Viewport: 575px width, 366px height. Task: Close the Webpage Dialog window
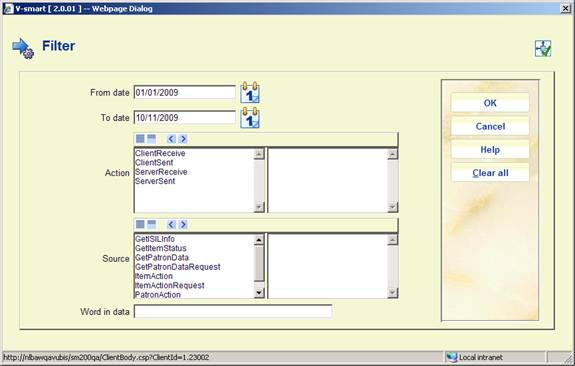coord(566,8)
